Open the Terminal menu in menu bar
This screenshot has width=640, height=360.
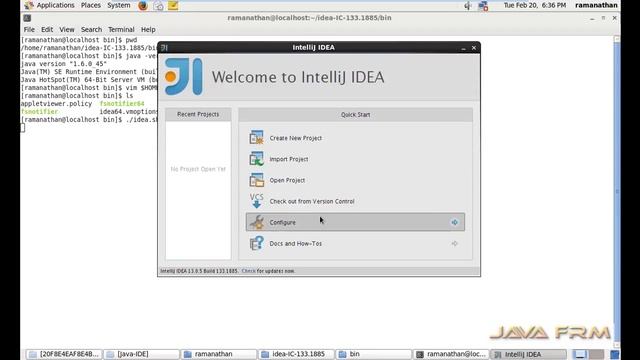(121, 29)
